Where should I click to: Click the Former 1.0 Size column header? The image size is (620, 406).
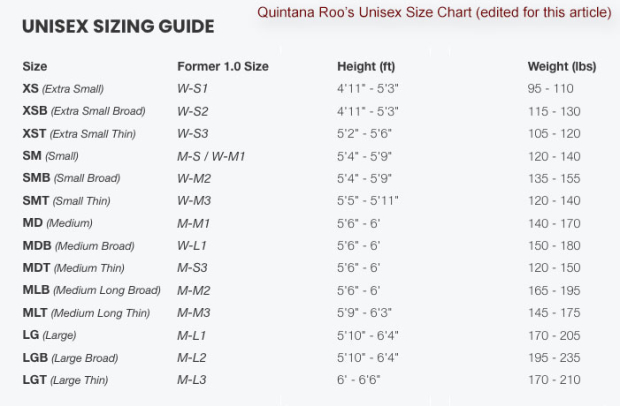(x=222, y=67)
